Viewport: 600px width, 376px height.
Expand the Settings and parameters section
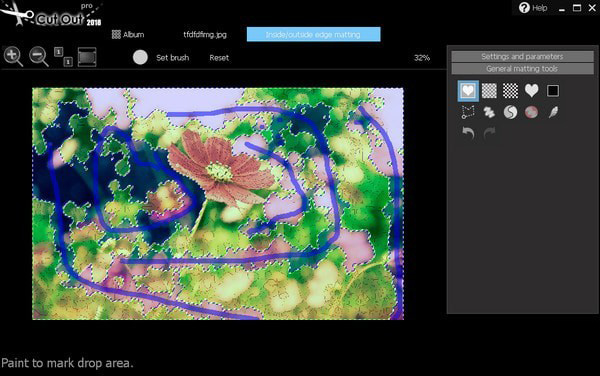pos(522,57)
